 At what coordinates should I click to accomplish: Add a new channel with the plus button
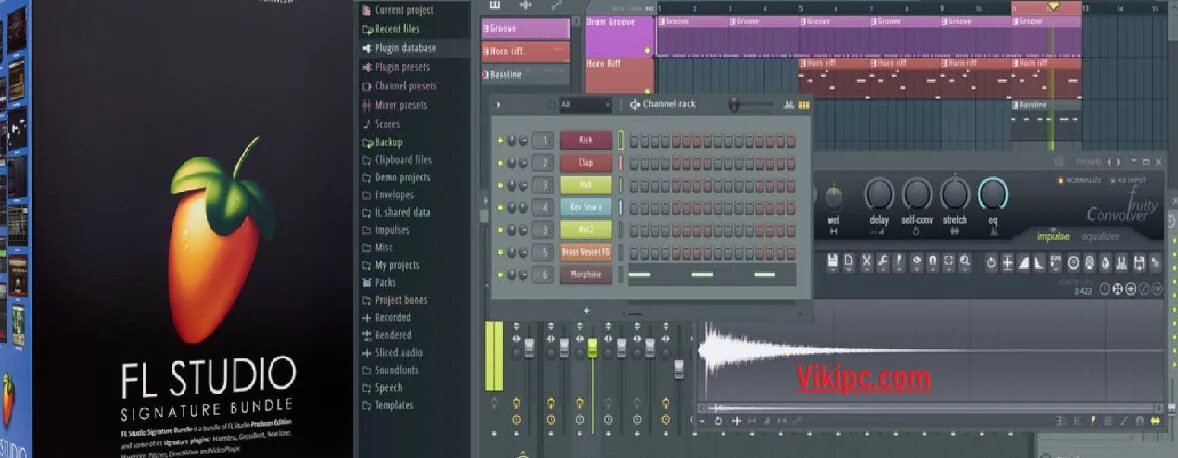tap(587, 310)
